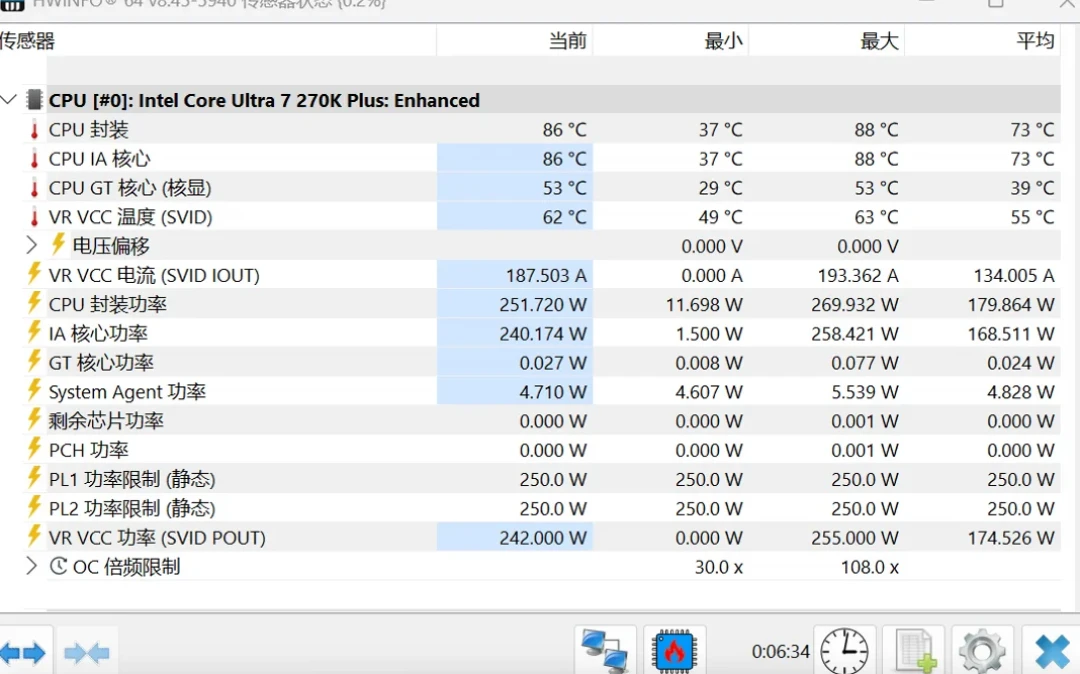Open the settings gear icon
Image resolution: width=1080 pixels, height=674 pixels.
982,651
